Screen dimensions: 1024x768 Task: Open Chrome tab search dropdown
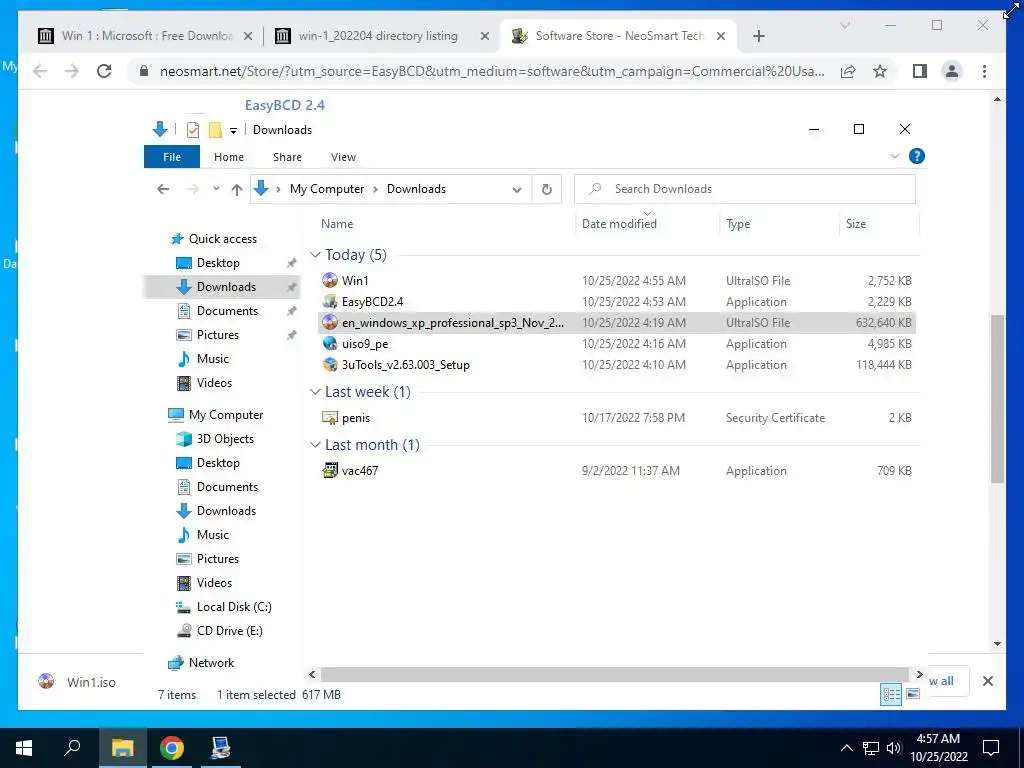844,25
